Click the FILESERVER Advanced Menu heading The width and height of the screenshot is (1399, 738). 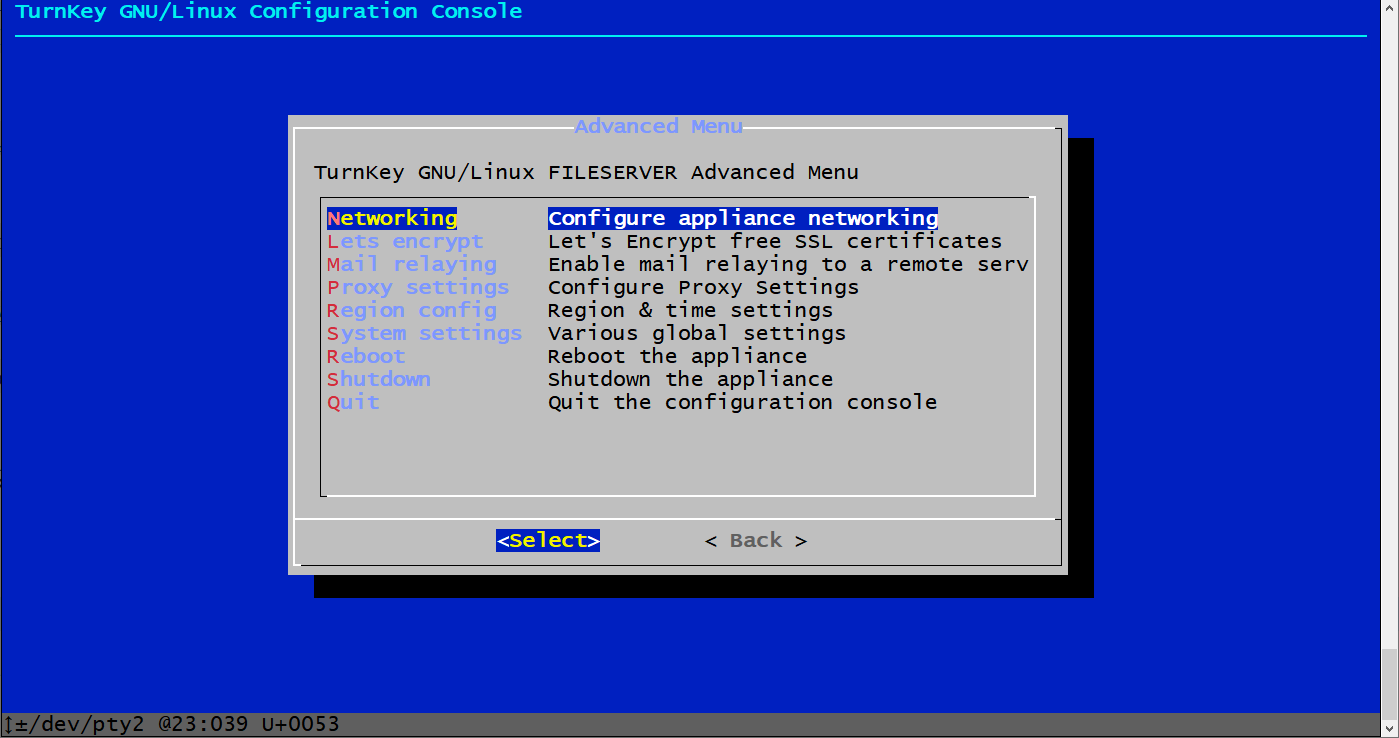click(584, 172)
